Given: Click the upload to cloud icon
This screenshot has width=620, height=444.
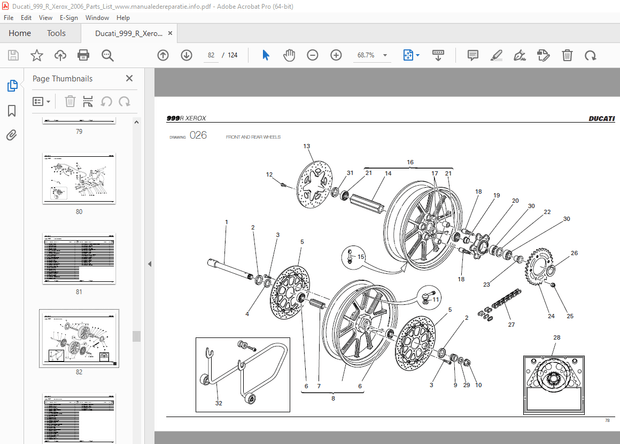Looking at the screenshot, I should [x=60, y=55].
